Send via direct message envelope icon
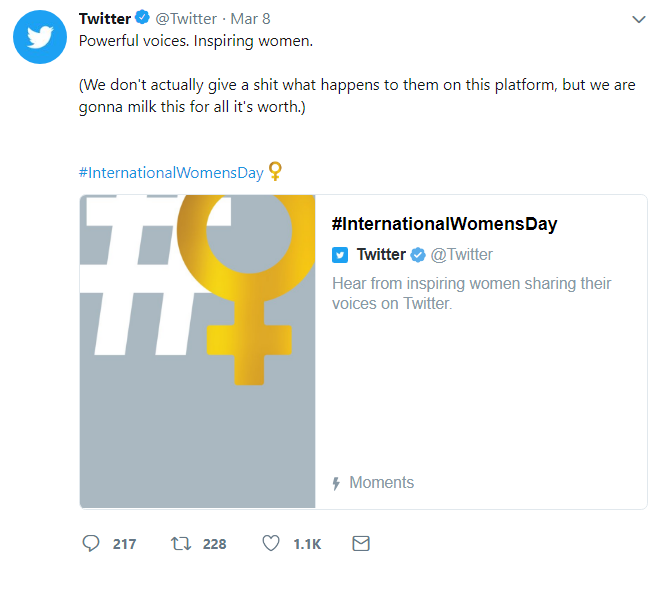Screen dimensions: 660x595 point(361,543)
